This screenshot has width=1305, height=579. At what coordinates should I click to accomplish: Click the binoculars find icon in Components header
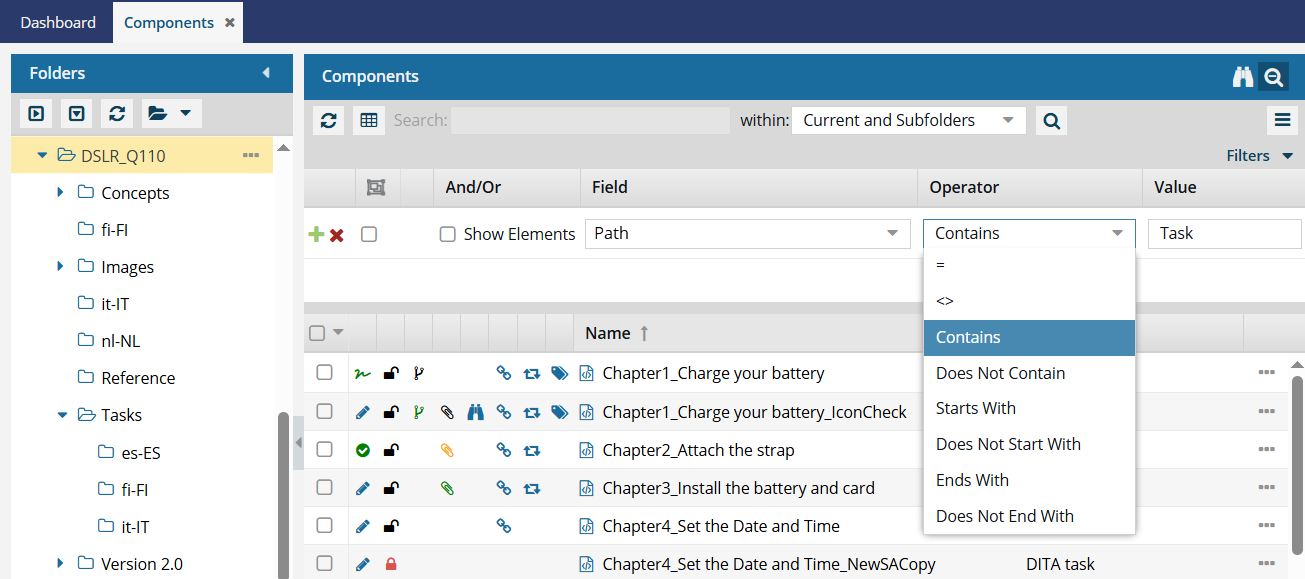tap(1243, 77)
